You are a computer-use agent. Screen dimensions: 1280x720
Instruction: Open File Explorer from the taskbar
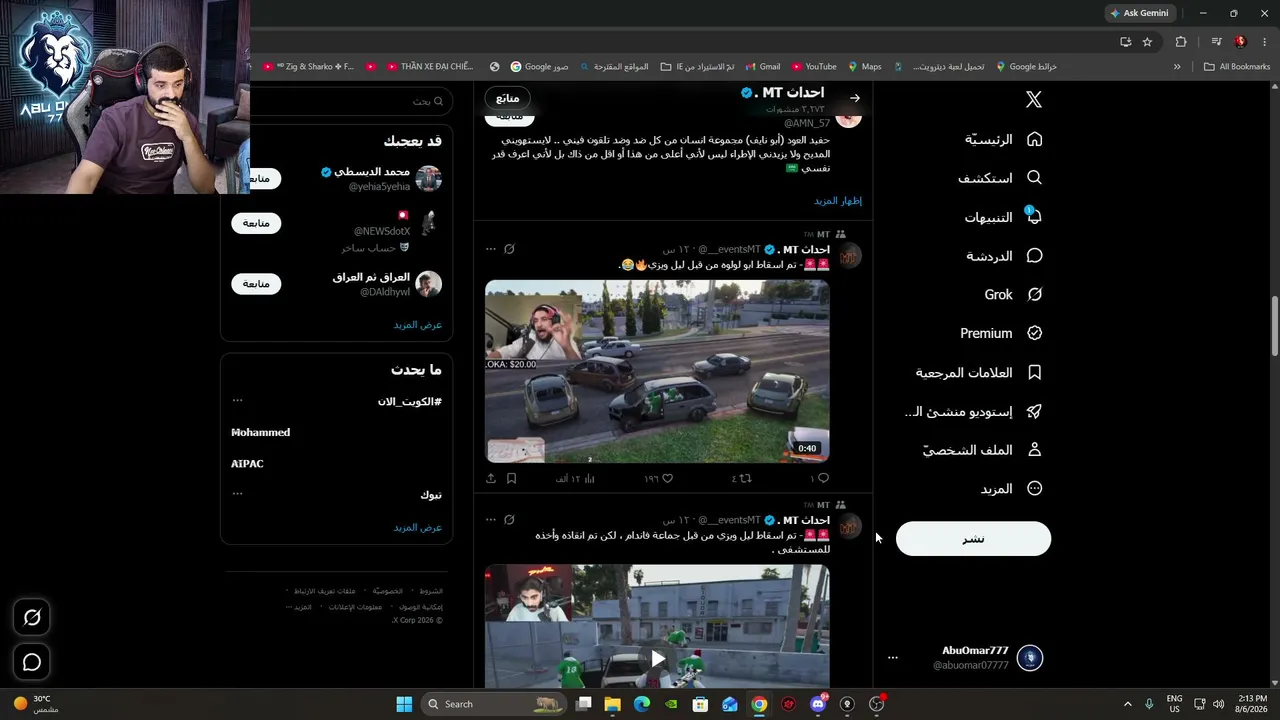point(613,704)
